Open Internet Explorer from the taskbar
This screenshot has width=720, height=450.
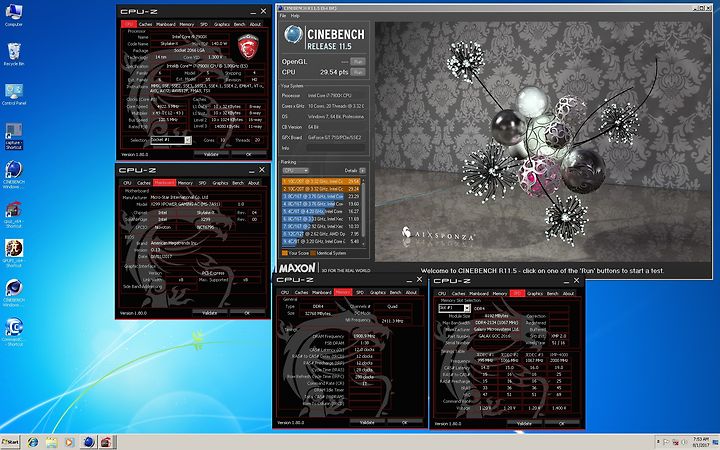point(33,442)
